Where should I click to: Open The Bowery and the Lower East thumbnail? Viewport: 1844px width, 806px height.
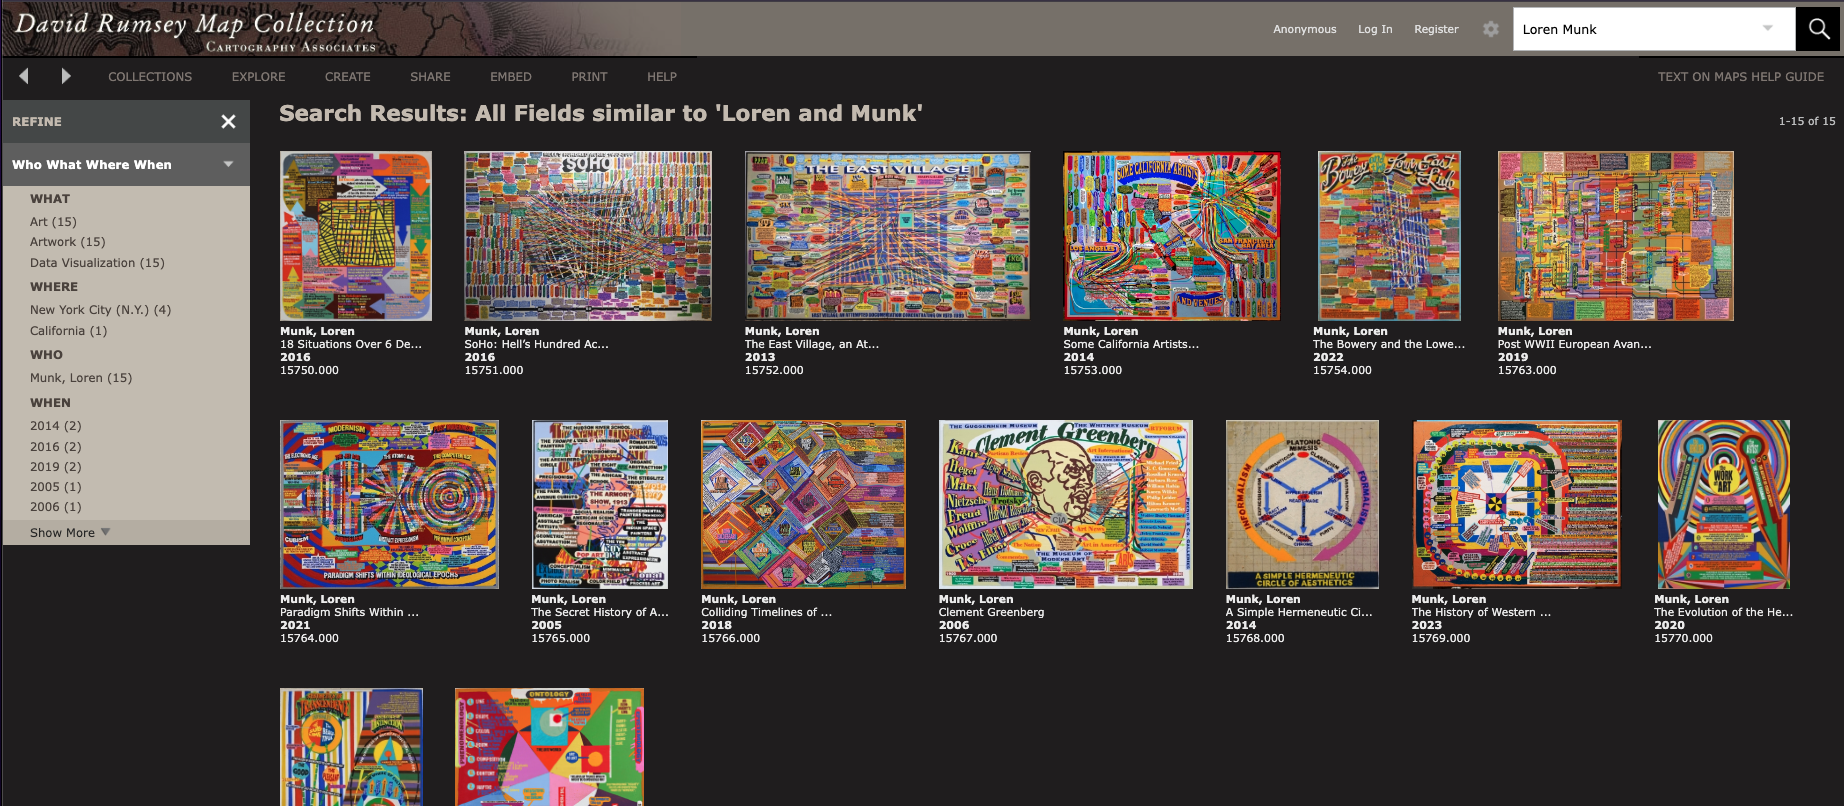pos(1389,236)
